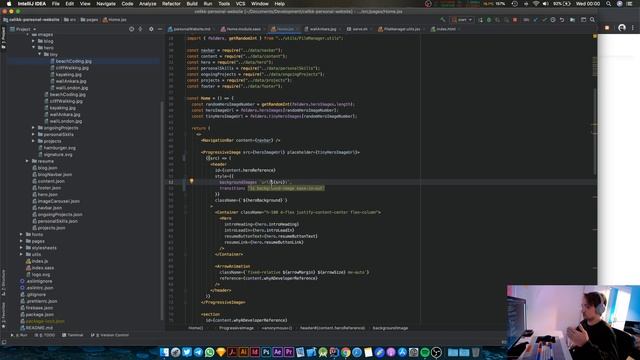Open the VCS menu

(240, 4)
